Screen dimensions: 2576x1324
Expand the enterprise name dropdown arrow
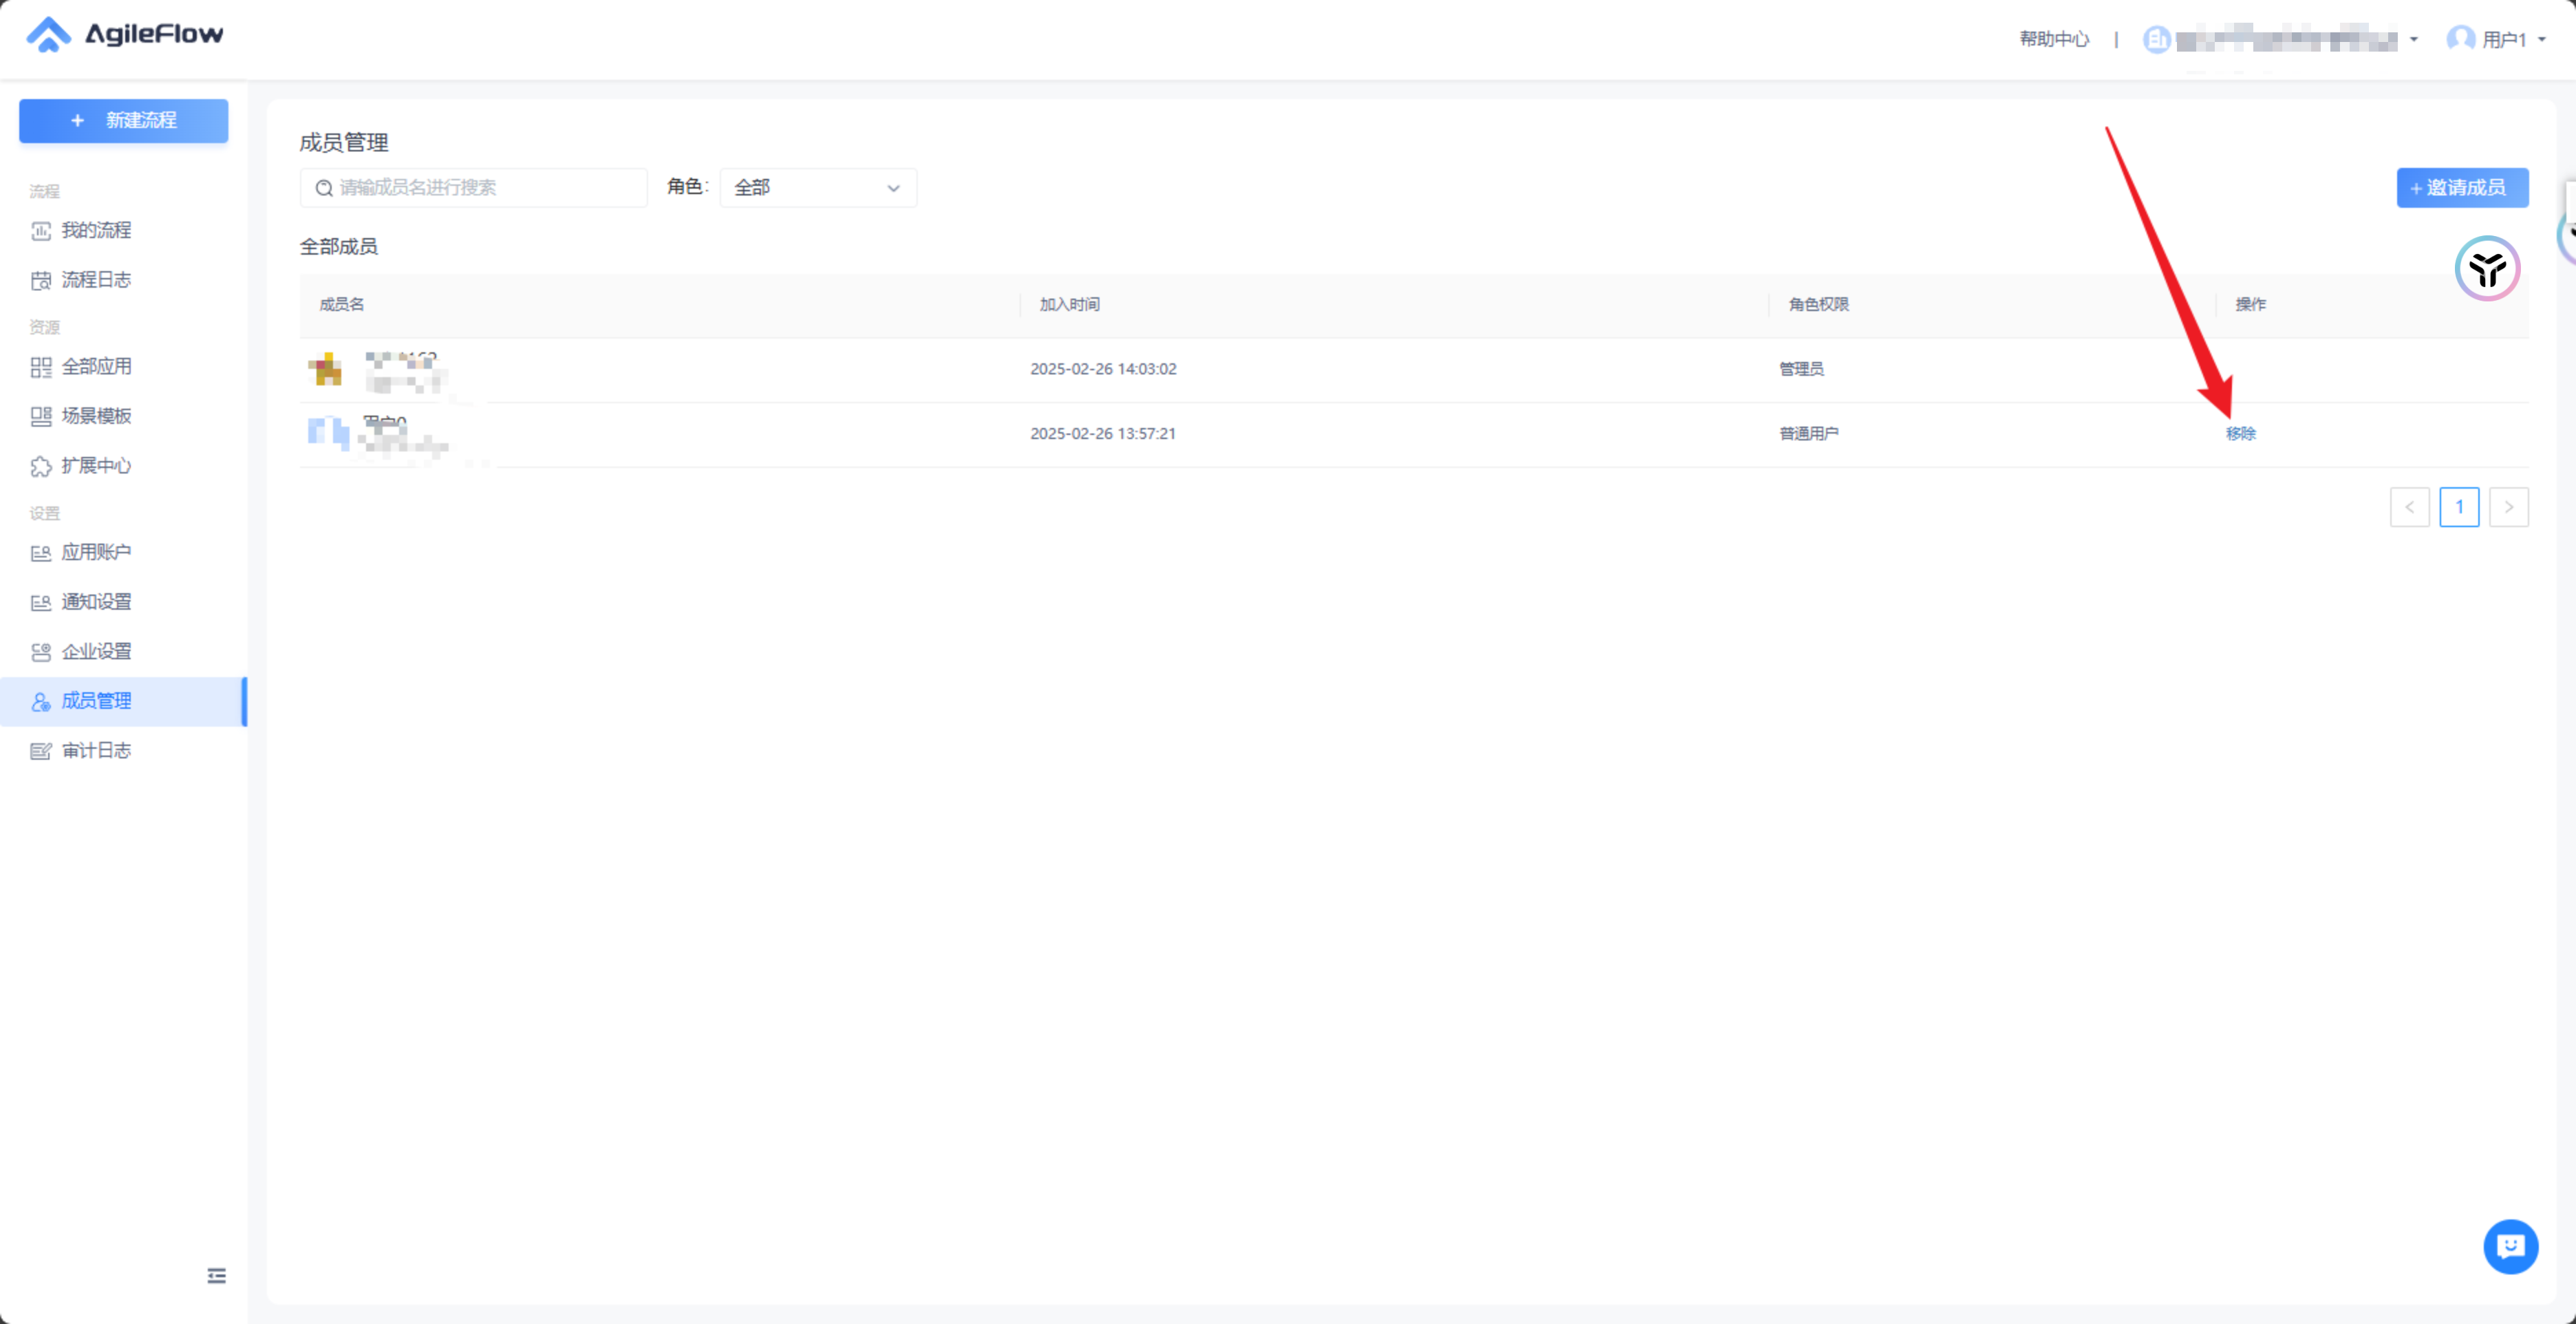tap(2413, 40)
